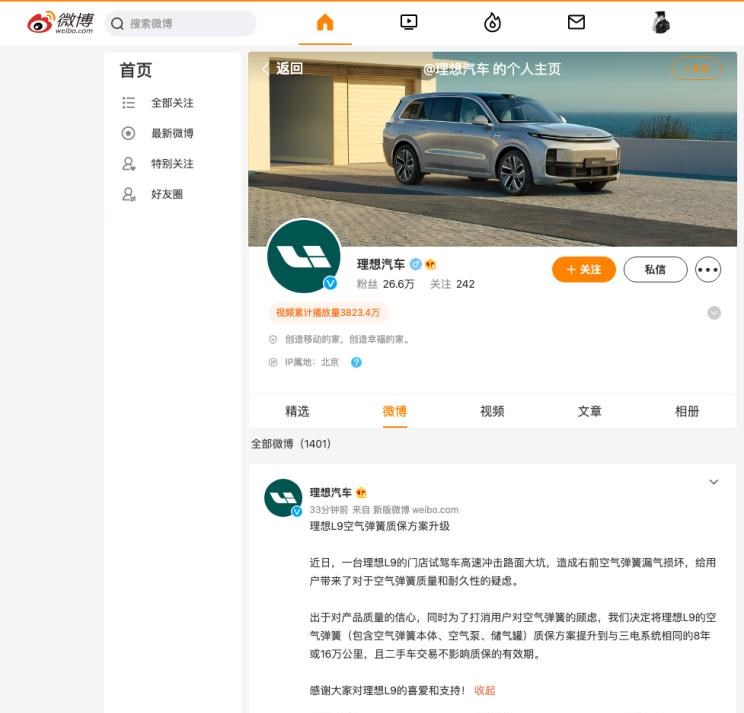View the 关注 242 following count
Screen dimensions: 744x713
point(452,284)
